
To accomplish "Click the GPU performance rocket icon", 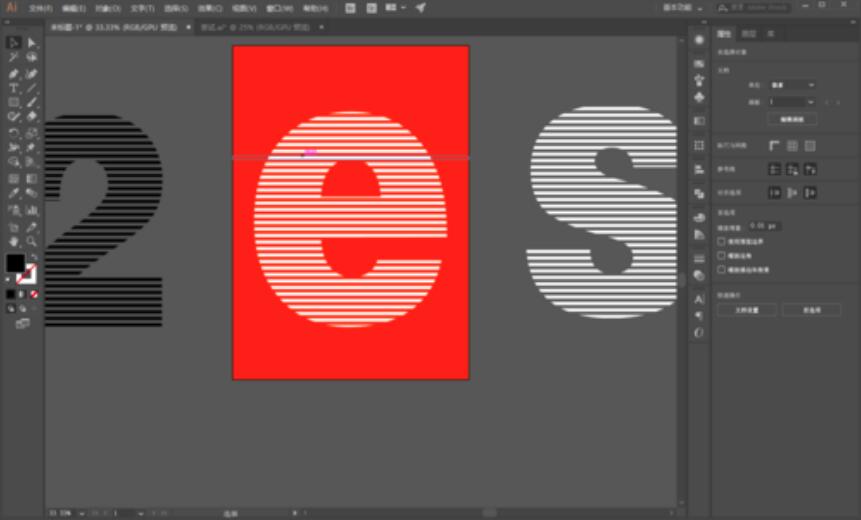I will coord(421,8).
